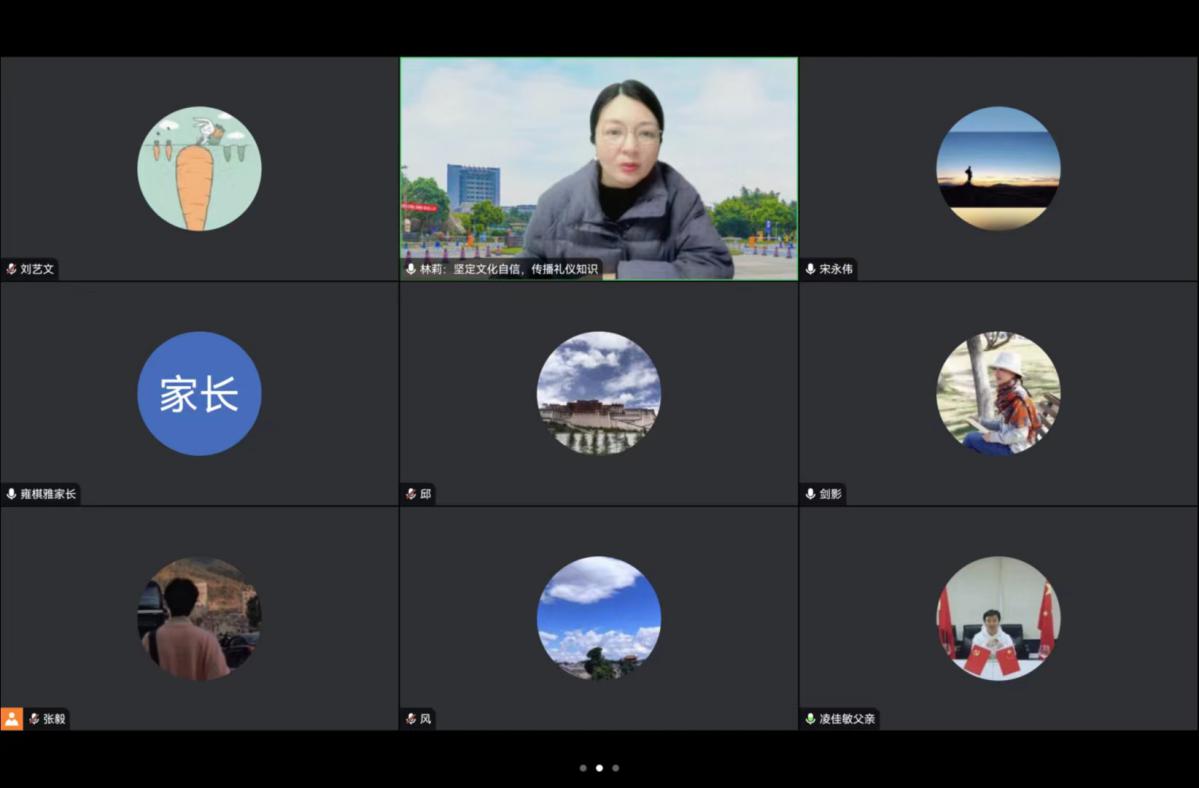This screenshot has height=788, width=1199.
Task: Click the microphone icon next to 林莉
Action: 411,269
